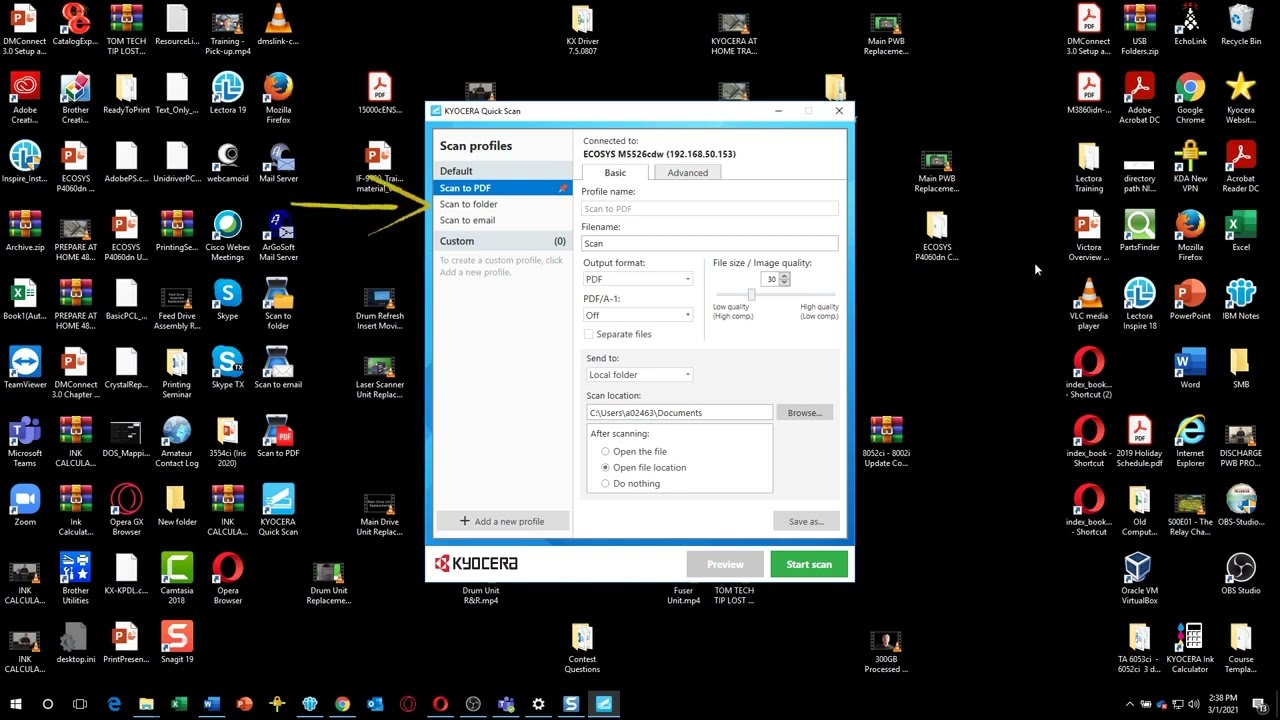Open the Word desktop icon

1190,368
